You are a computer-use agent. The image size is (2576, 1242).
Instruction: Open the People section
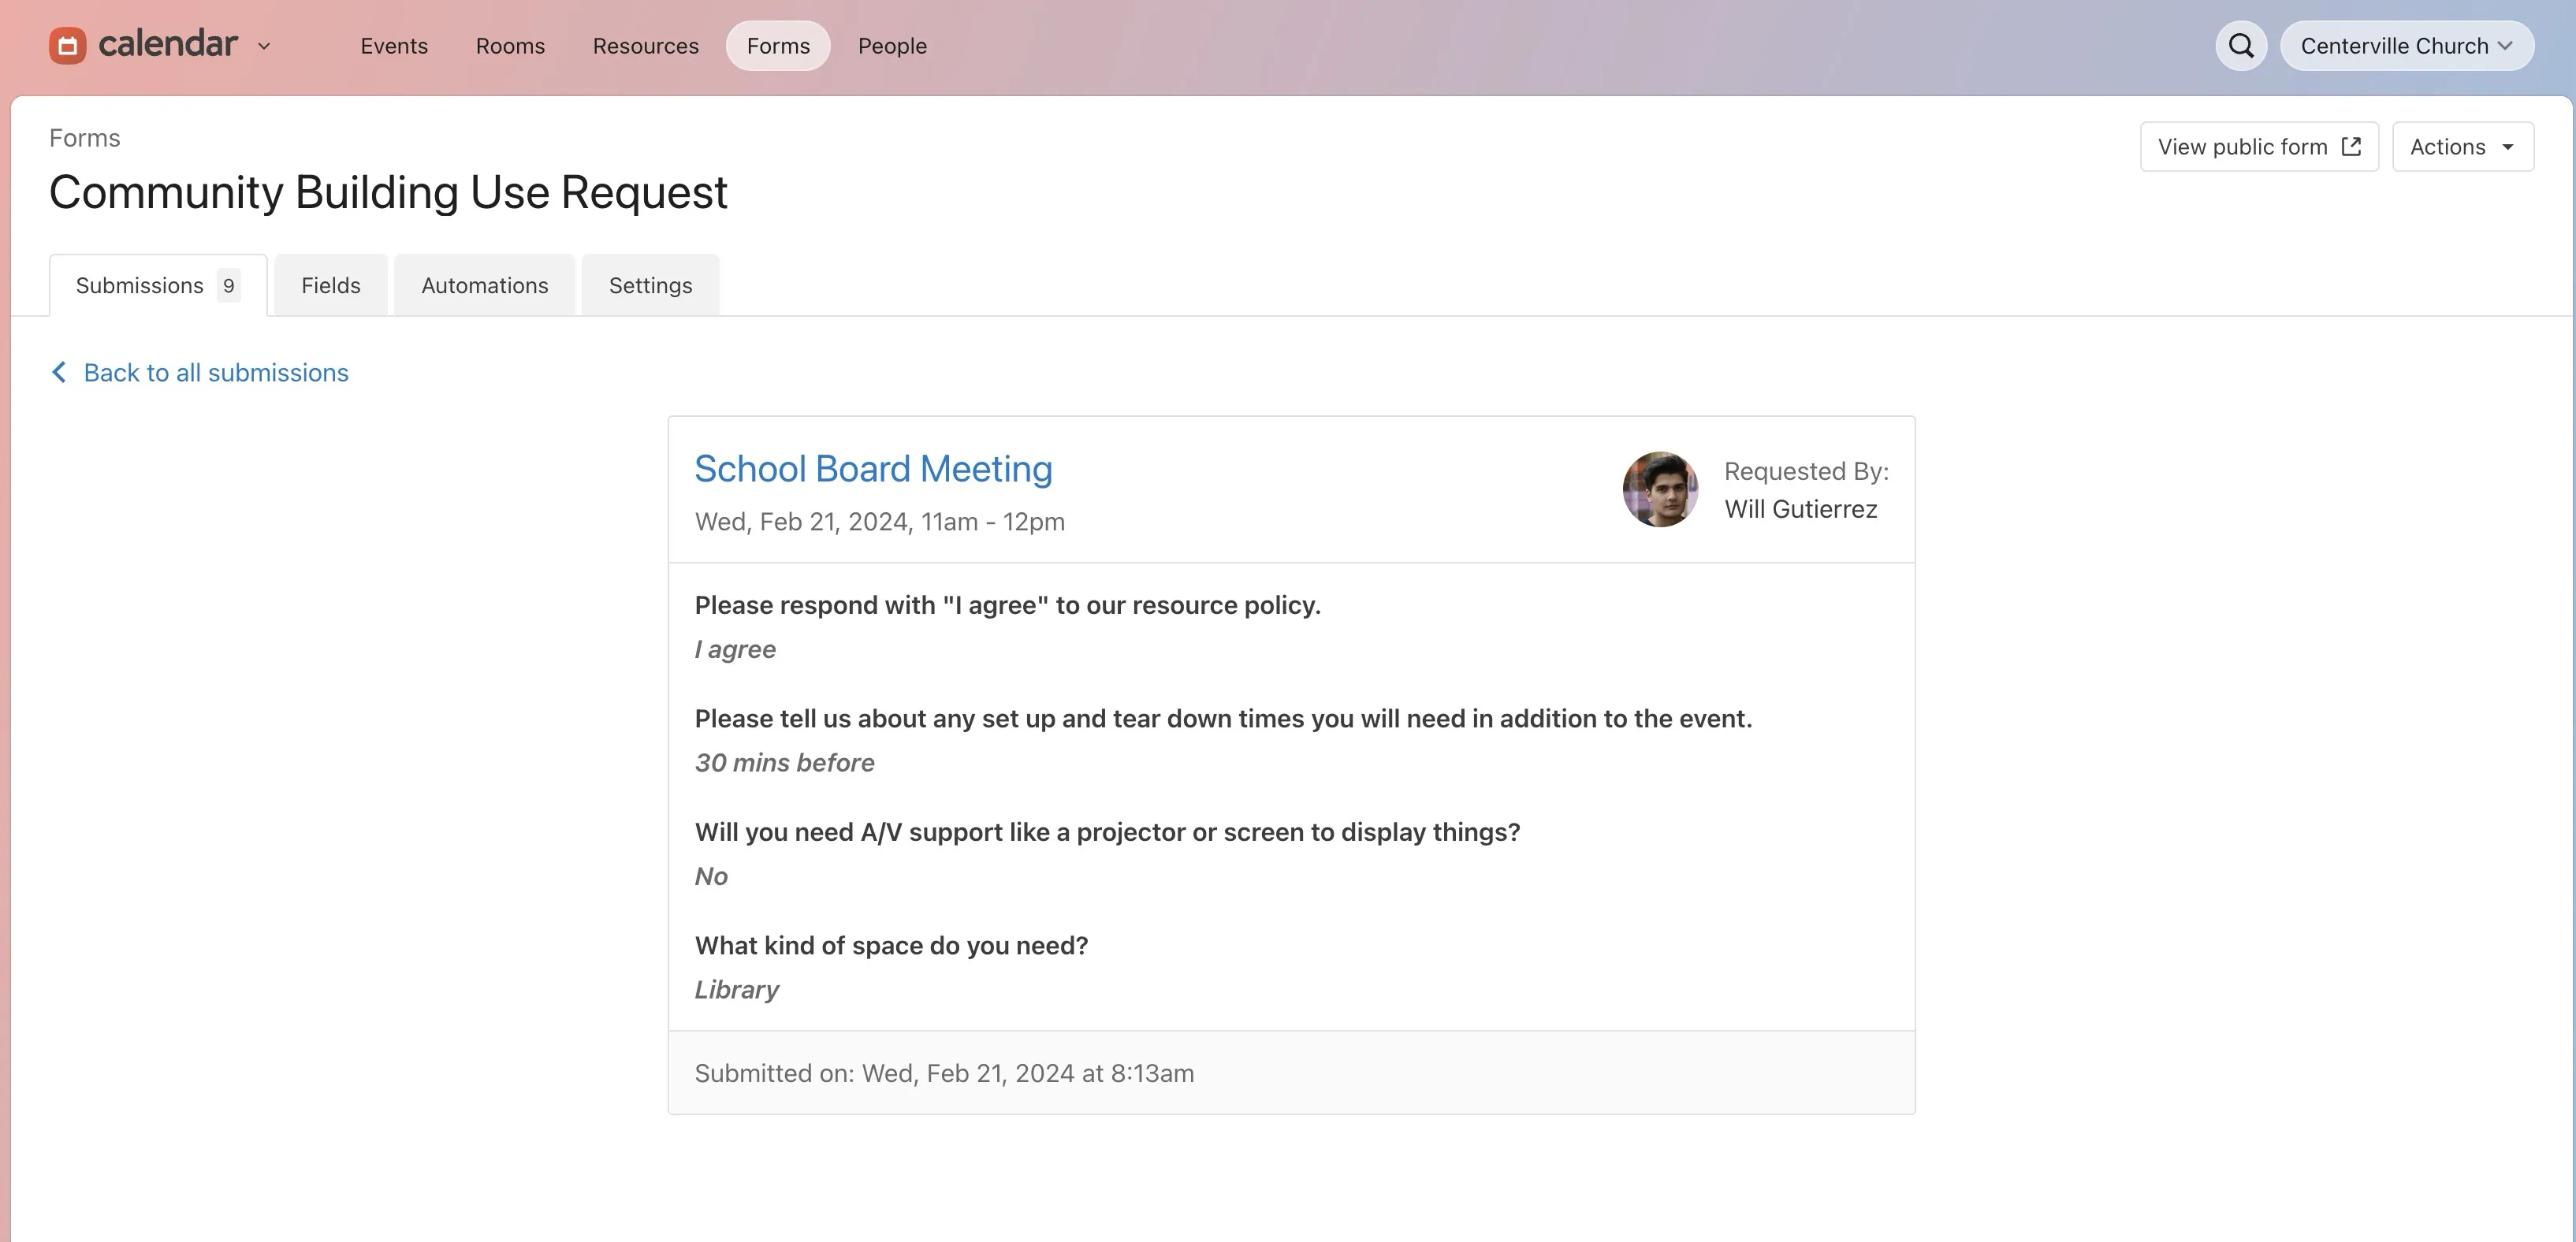pyautogui.click(x=891, y=46)
